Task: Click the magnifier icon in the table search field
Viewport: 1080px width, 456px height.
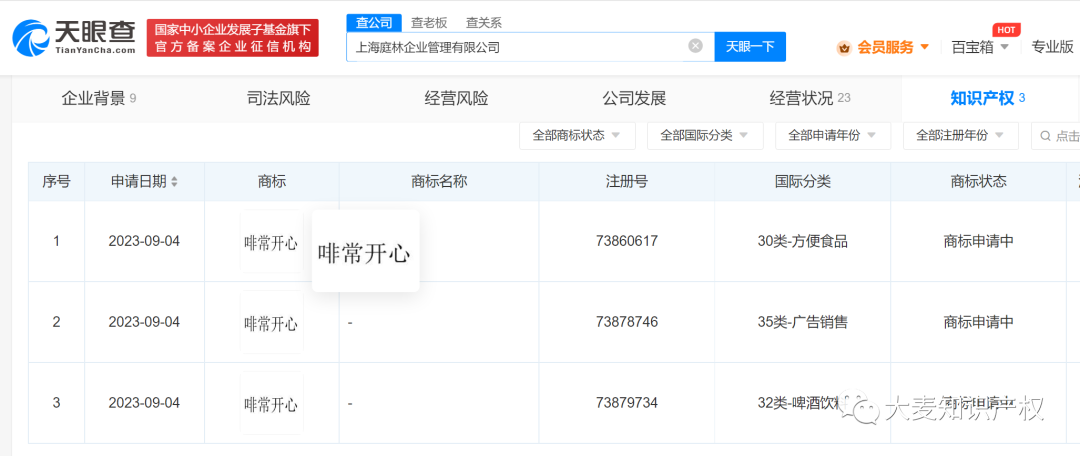Action: 1045,136
